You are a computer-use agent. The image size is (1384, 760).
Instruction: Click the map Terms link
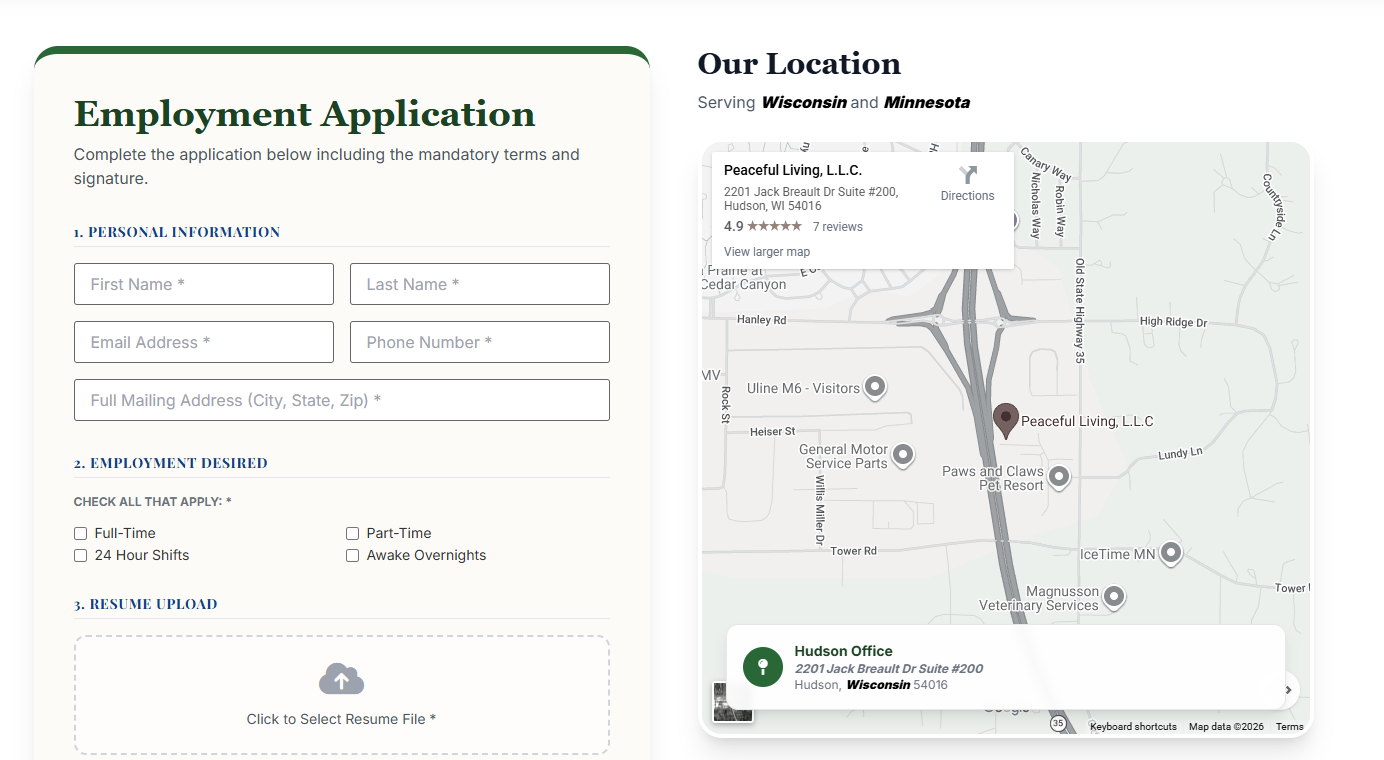coord(1289,727)
